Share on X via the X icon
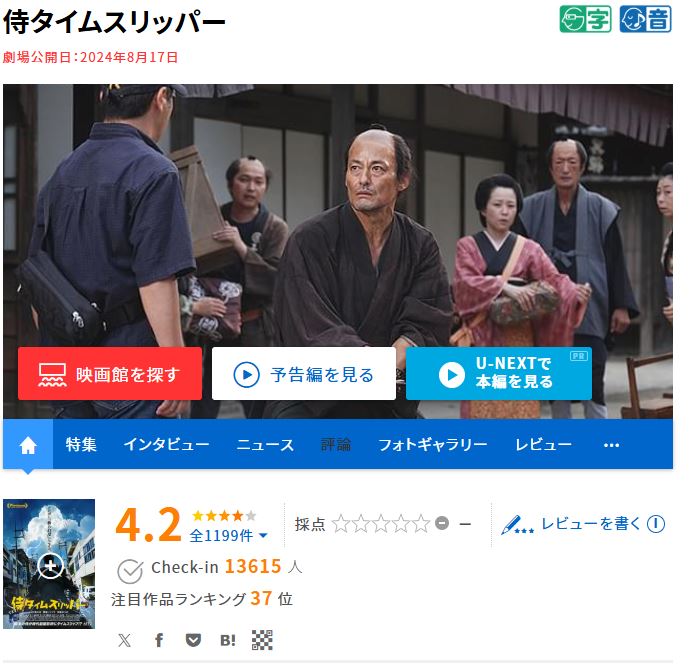Image resolution: width=691 pixels, height=667 pixels. coord(125,640)
